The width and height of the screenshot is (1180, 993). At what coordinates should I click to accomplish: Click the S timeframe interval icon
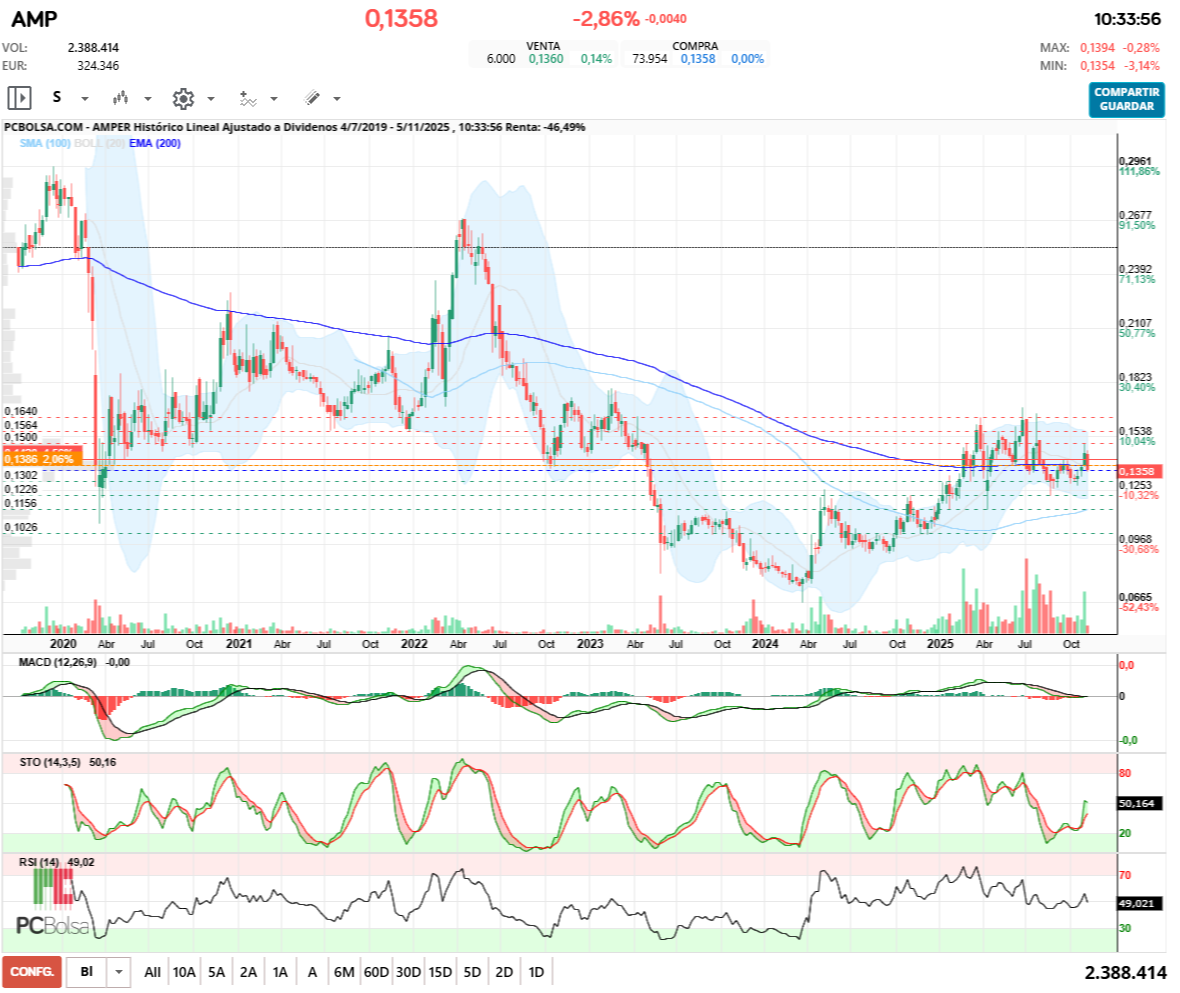point(57,98)
